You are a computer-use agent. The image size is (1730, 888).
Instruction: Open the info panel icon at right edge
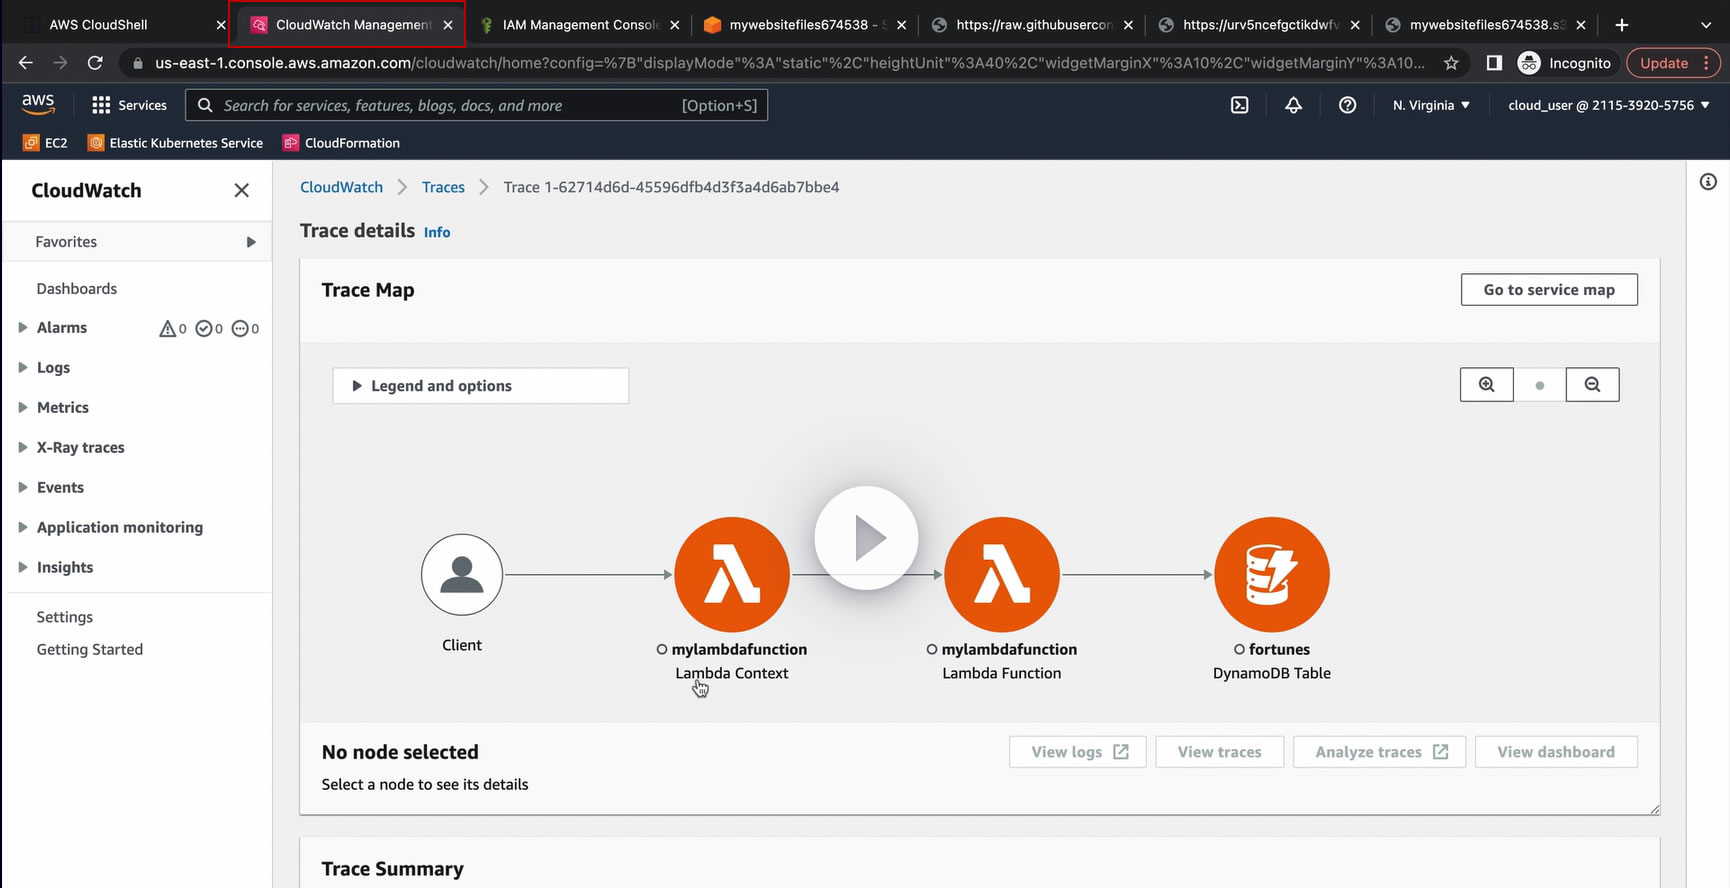pyautogui.click(x=1708, y=182)
